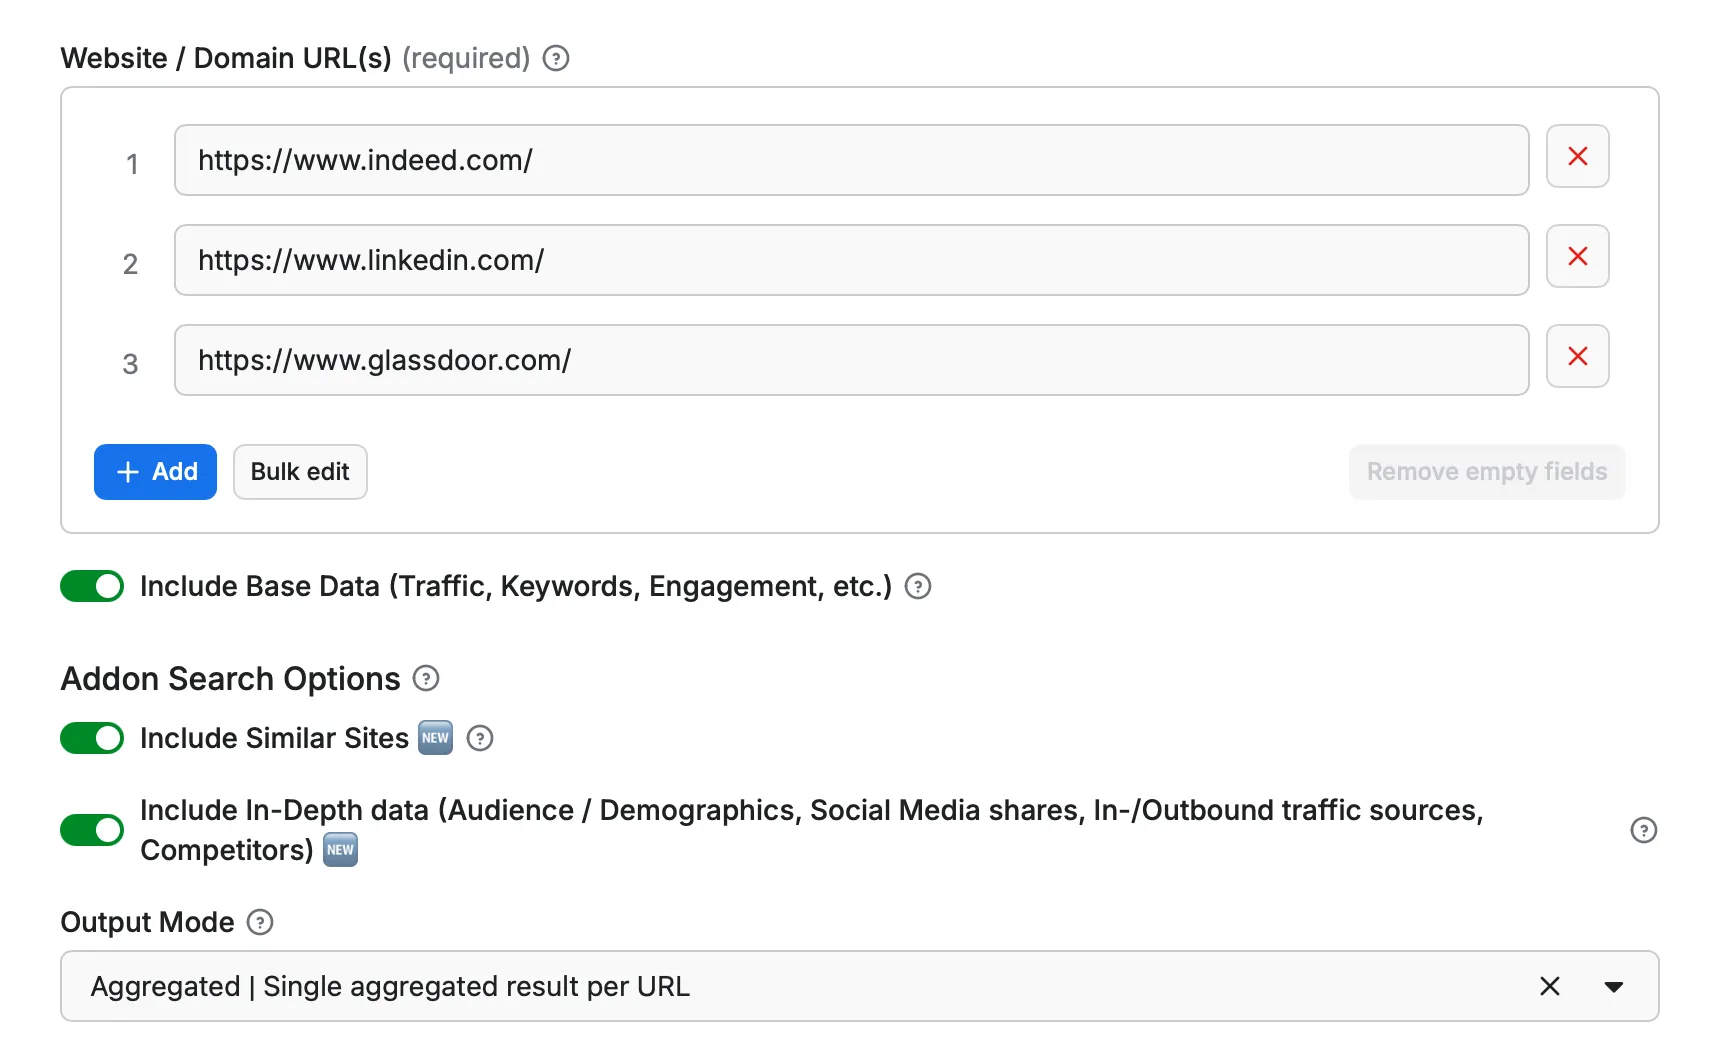This screenshot has height=1048, width=1728.
Task: Remove the linkedin.com URL row
Action: tap(1577, 256)
